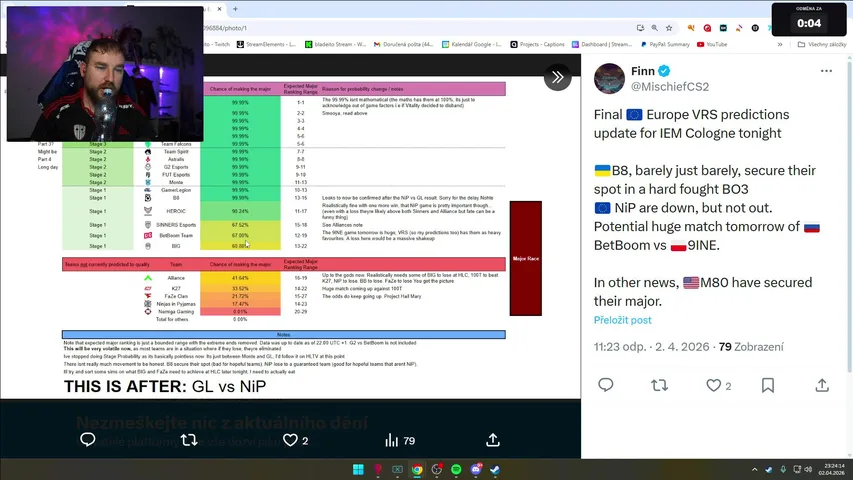Open a new browser tab
Viewport: 853px width, 480px height.
235,9
